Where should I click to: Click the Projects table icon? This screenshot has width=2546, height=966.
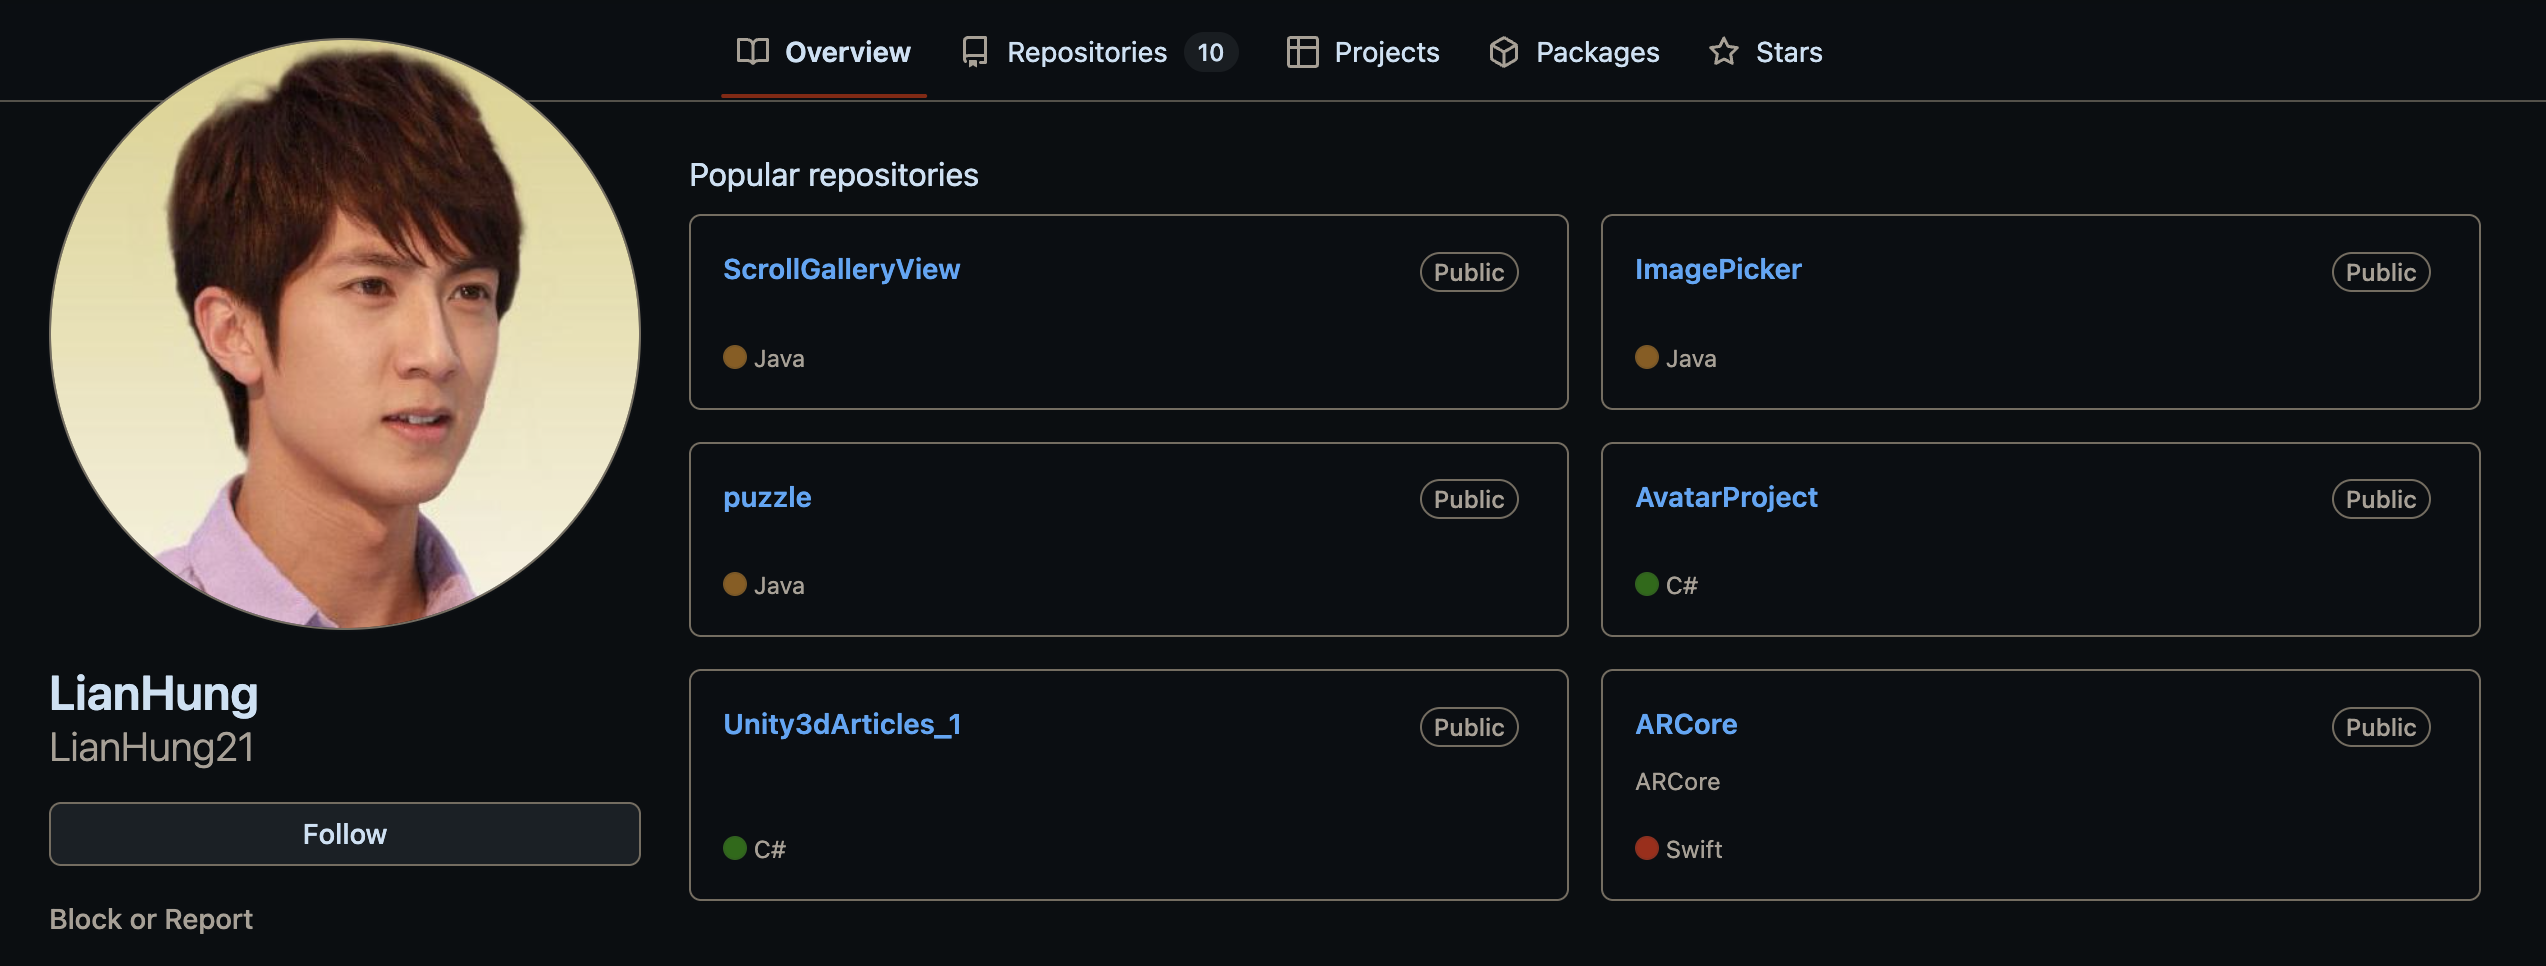pyautogui.click(x=1301, y=52)
